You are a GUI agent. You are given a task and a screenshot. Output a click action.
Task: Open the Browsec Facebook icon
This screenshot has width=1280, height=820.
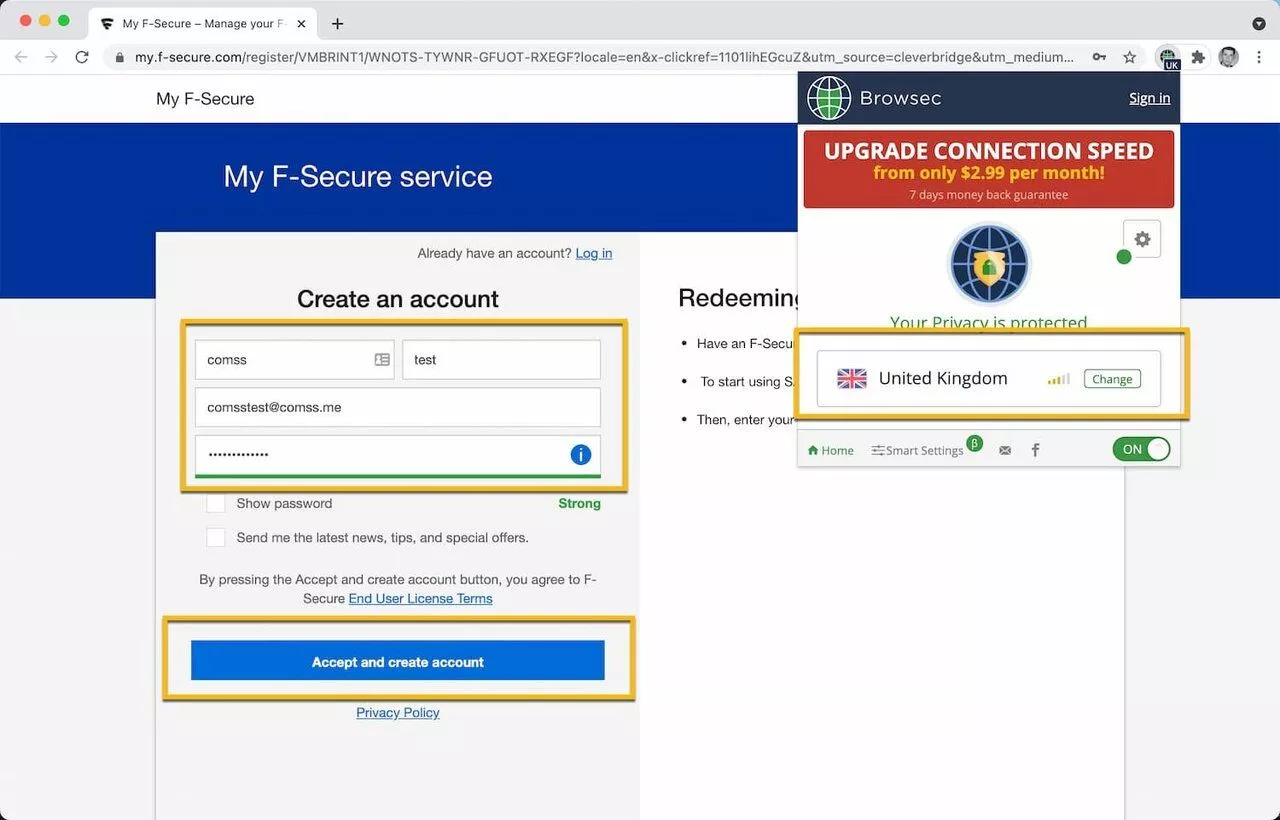[x=1035, y=450]
